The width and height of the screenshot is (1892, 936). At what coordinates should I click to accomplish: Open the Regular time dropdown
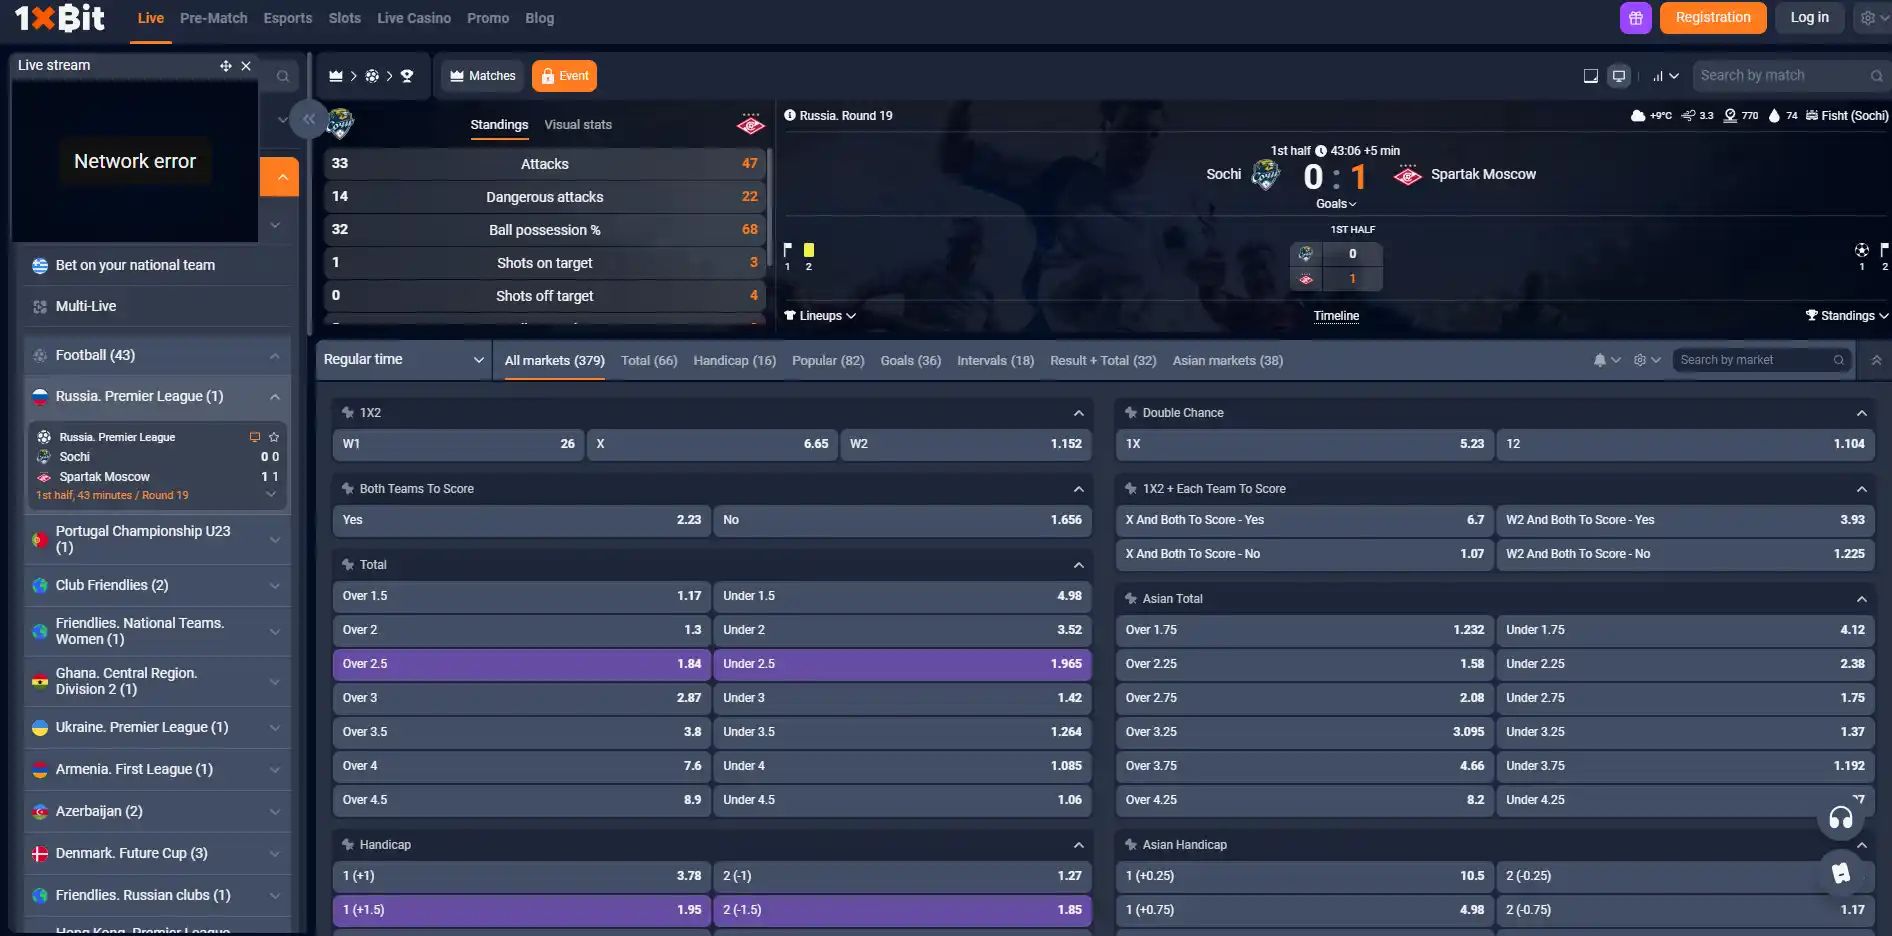[403, 360]
